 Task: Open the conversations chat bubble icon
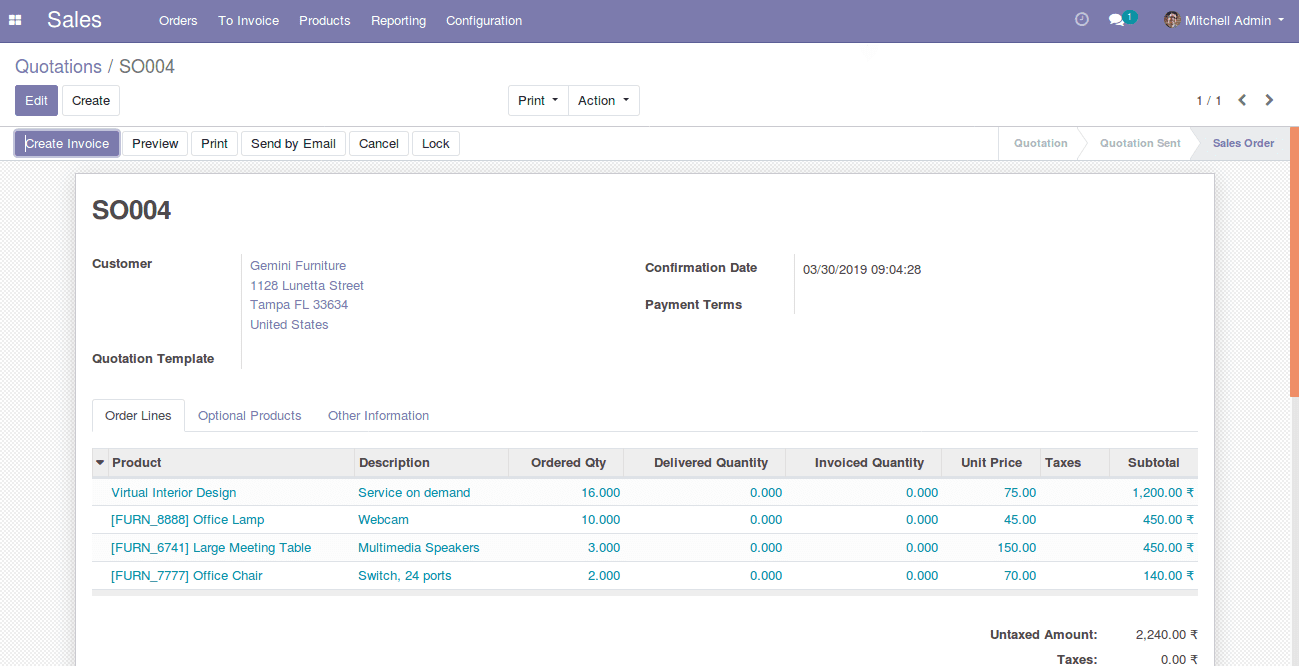pos(1117,20)
